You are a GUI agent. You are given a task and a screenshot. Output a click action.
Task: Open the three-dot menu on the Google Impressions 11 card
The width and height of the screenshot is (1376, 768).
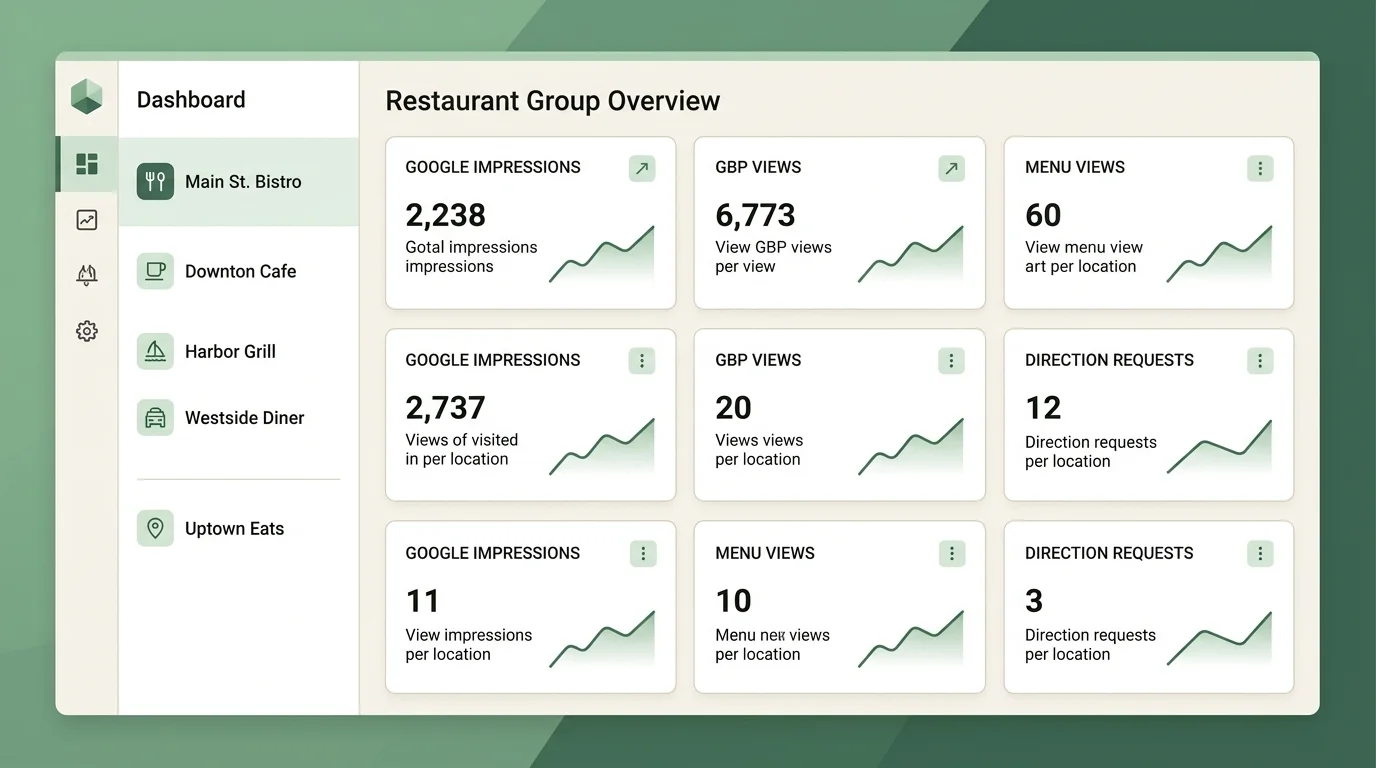coord(643,553)
